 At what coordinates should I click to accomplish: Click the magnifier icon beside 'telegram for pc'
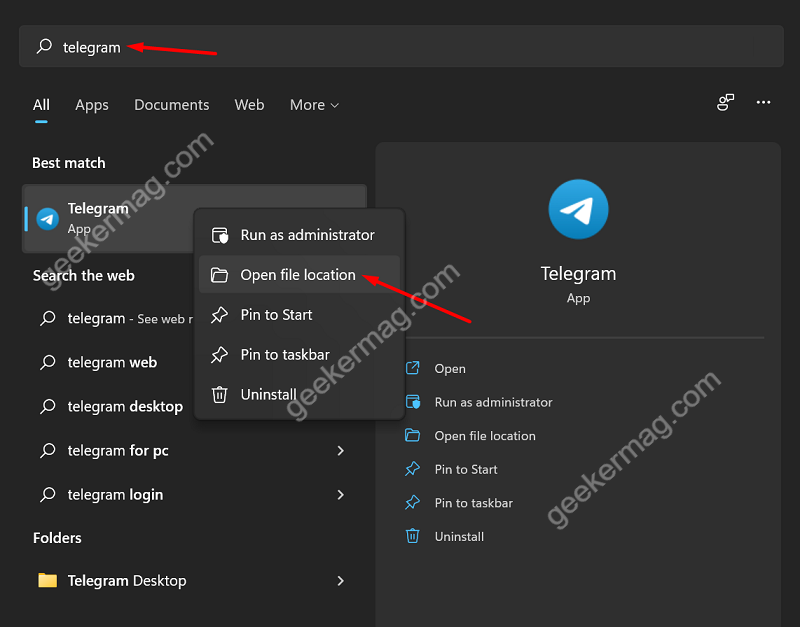(x=48, y=450)
